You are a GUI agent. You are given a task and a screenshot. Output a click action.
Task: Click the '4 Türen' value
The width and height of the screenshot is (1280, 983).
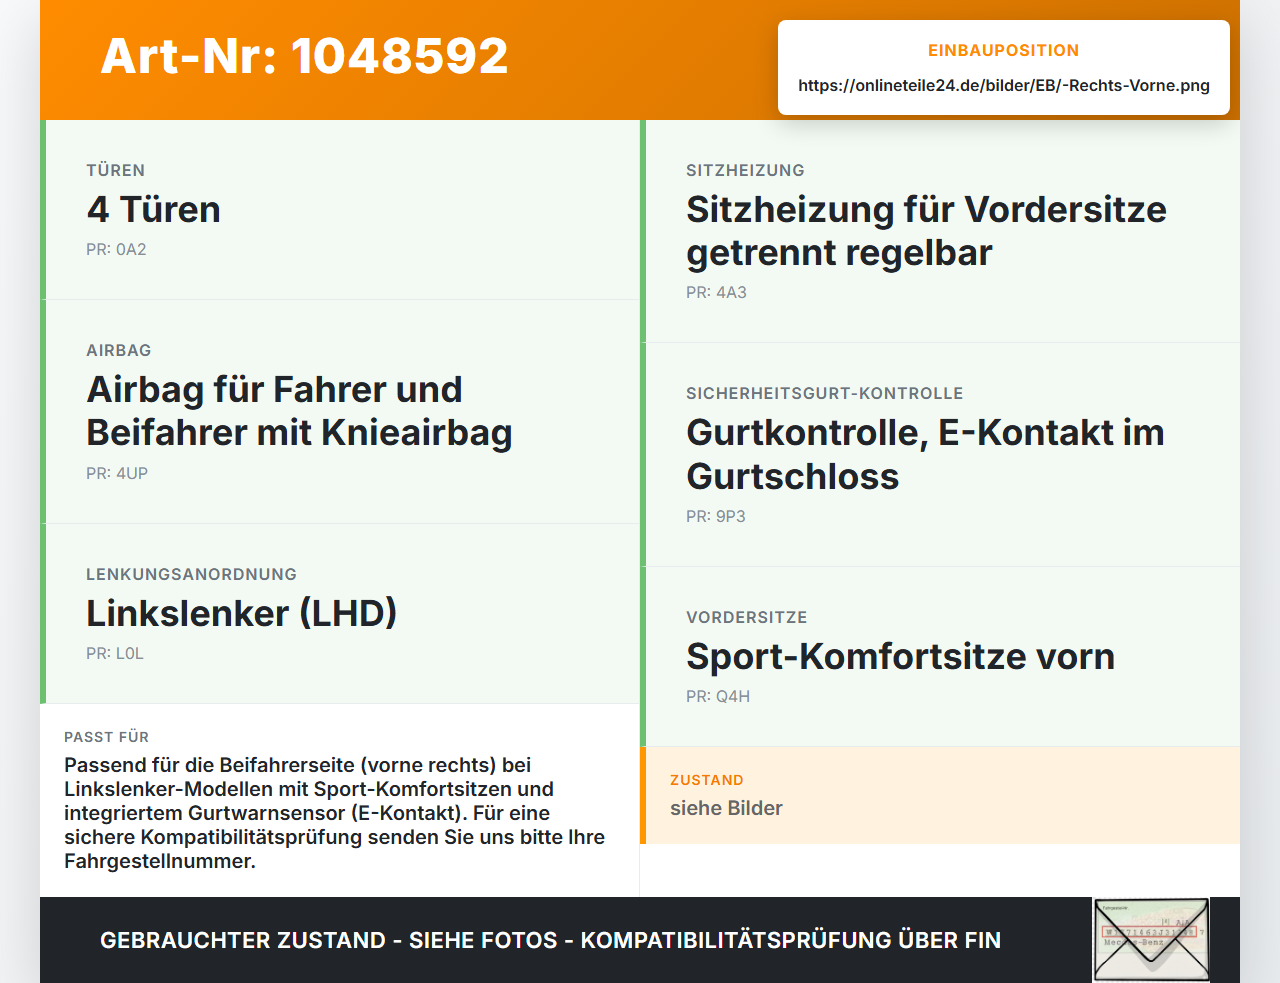(x=154, y=209)
